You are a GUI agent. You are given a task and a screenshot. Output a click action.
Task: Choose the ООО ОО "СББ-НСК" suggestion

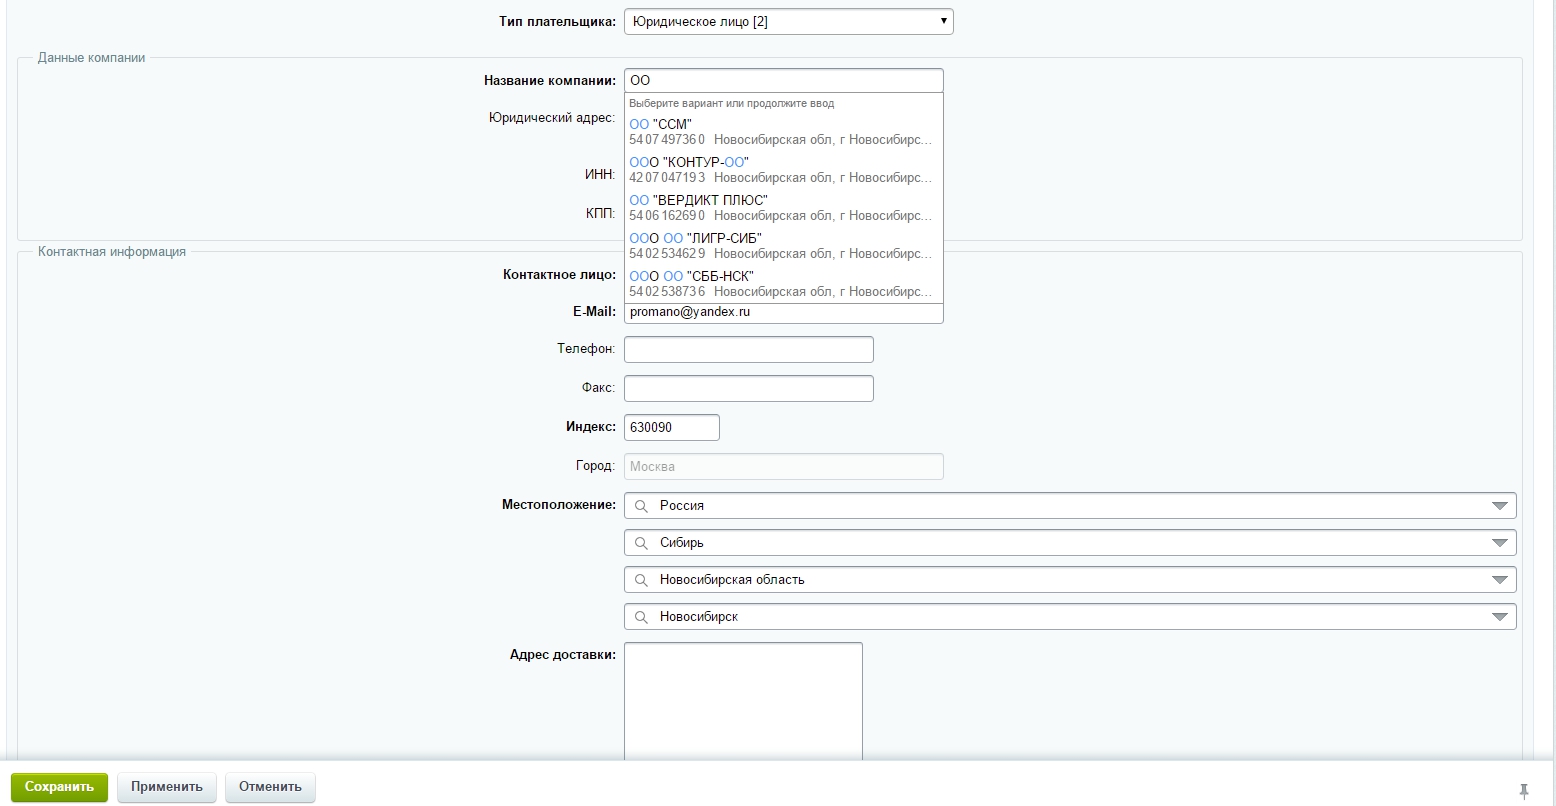point(782,284)
